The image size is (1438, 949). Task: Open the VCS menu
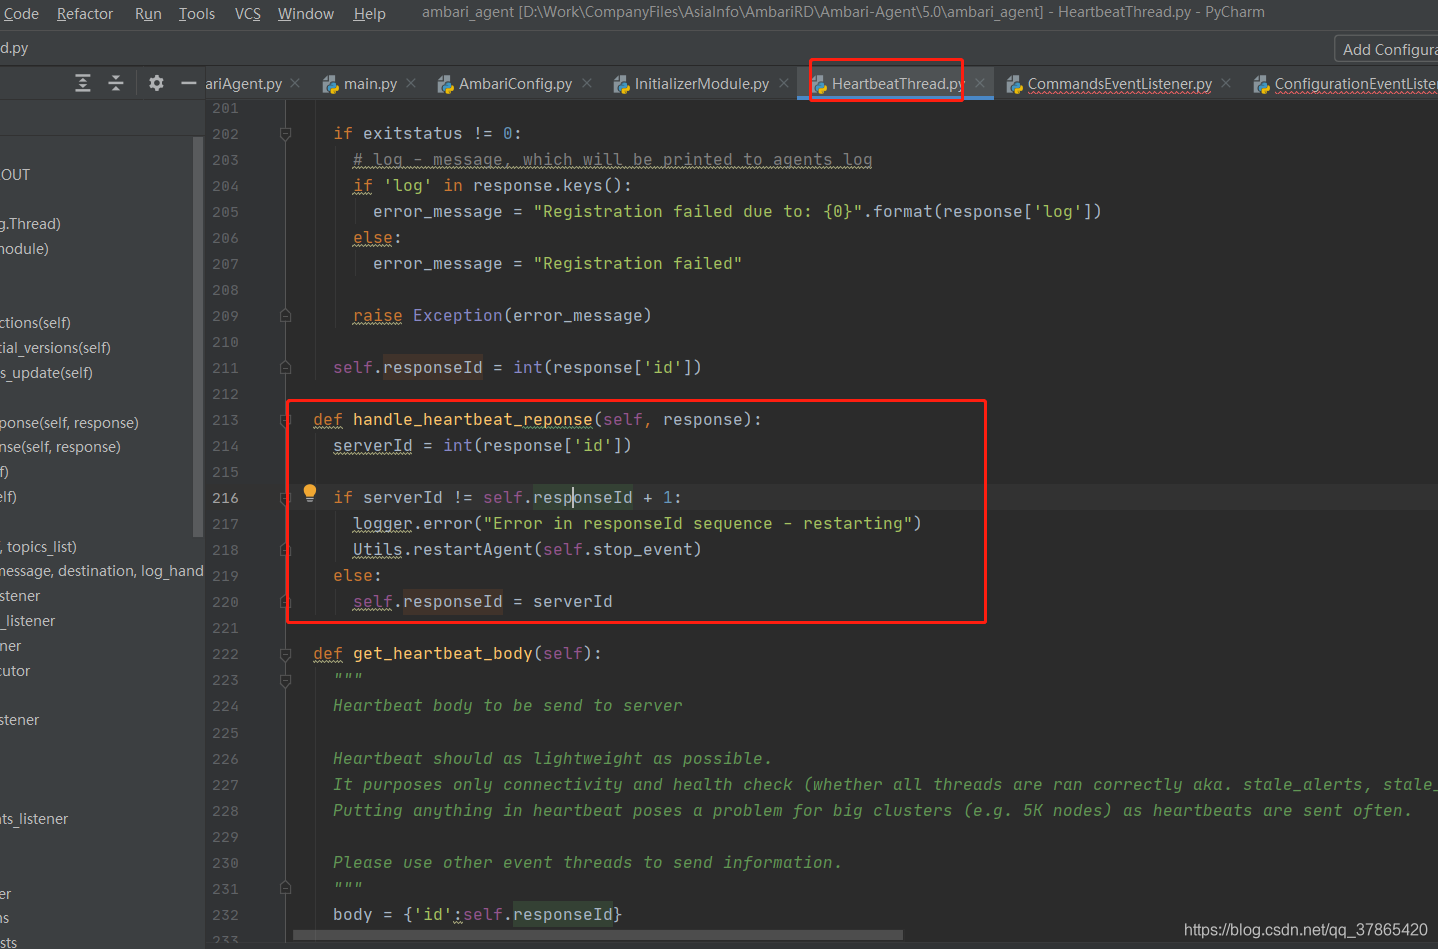(247, 13)
